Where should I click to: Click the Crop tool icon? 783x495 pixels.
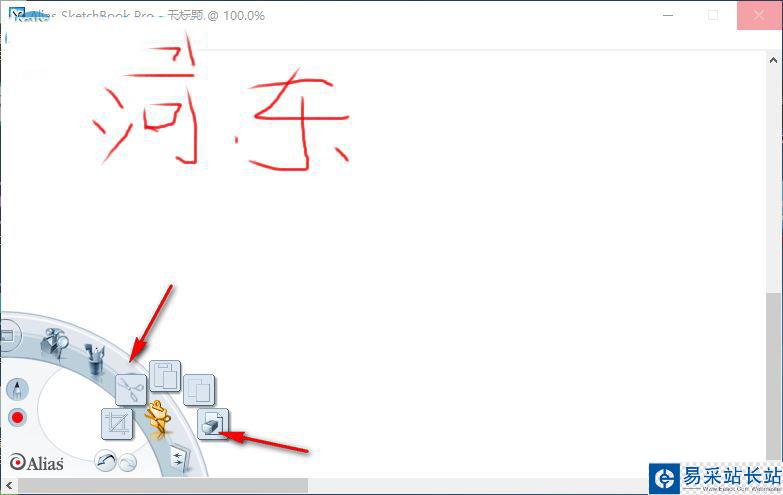117,424
